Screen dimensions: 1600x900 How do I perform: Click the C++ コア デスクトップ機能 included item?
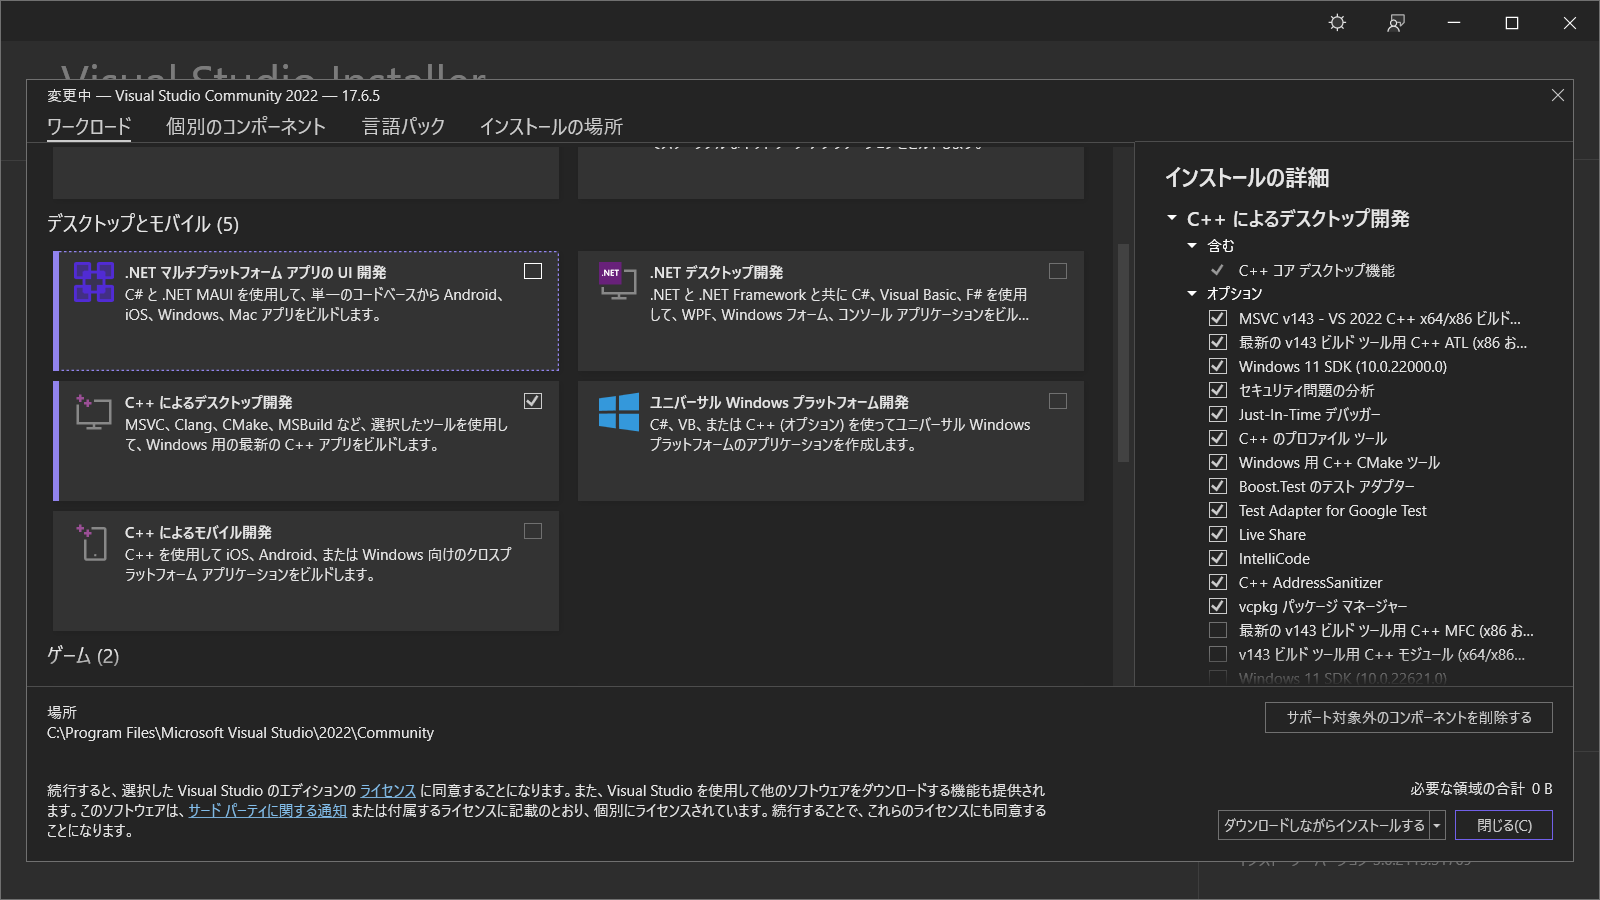tap(1316, 271)
